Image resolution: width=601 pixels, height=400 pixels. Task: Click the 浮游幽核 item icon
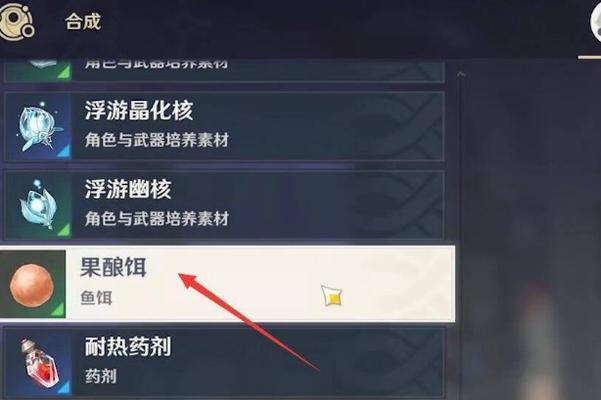tap(38, 205)
